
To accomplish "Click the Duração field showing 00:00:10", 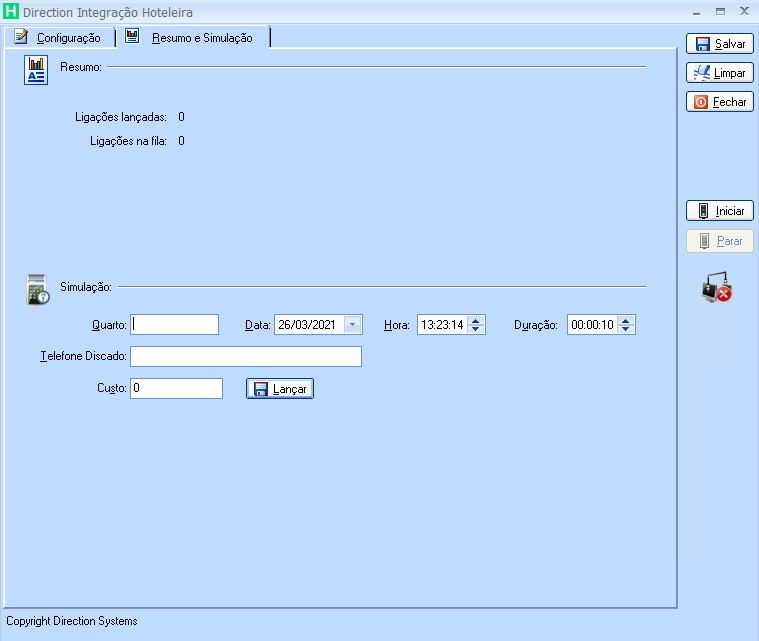I will (x=592, y=324).
